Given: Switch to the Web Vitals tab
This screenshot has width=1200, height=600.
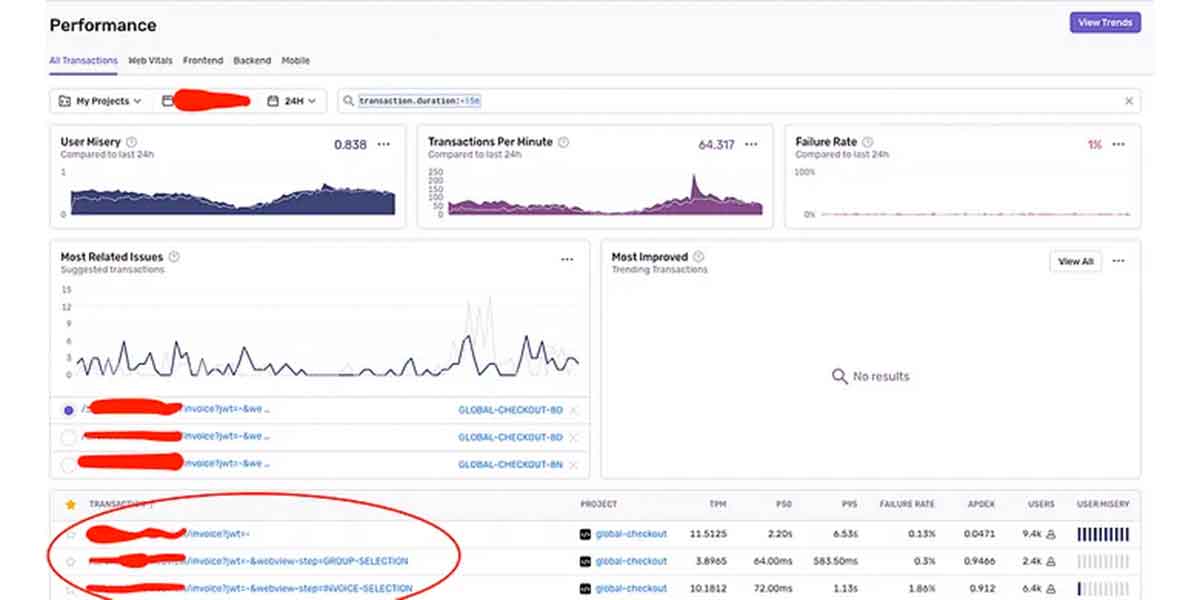Looking at the screenshot, I should tap(150, 60).
